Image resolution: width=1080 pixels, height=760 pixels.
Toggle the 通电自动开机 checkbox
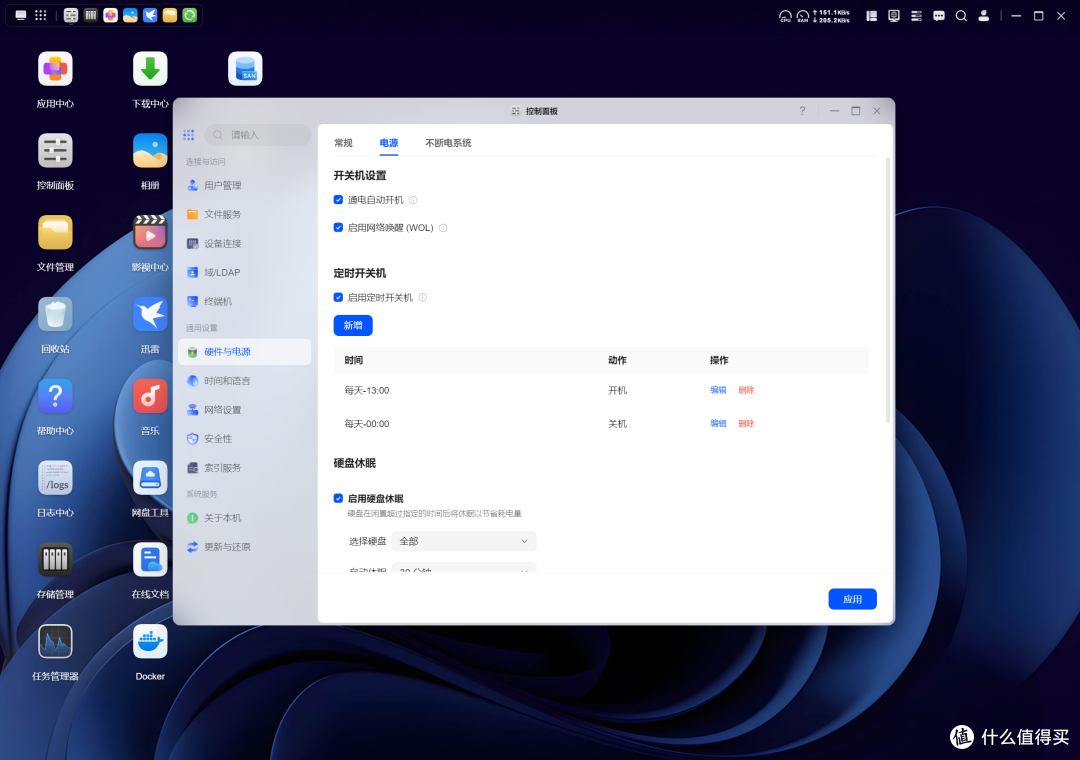[338, 200]
